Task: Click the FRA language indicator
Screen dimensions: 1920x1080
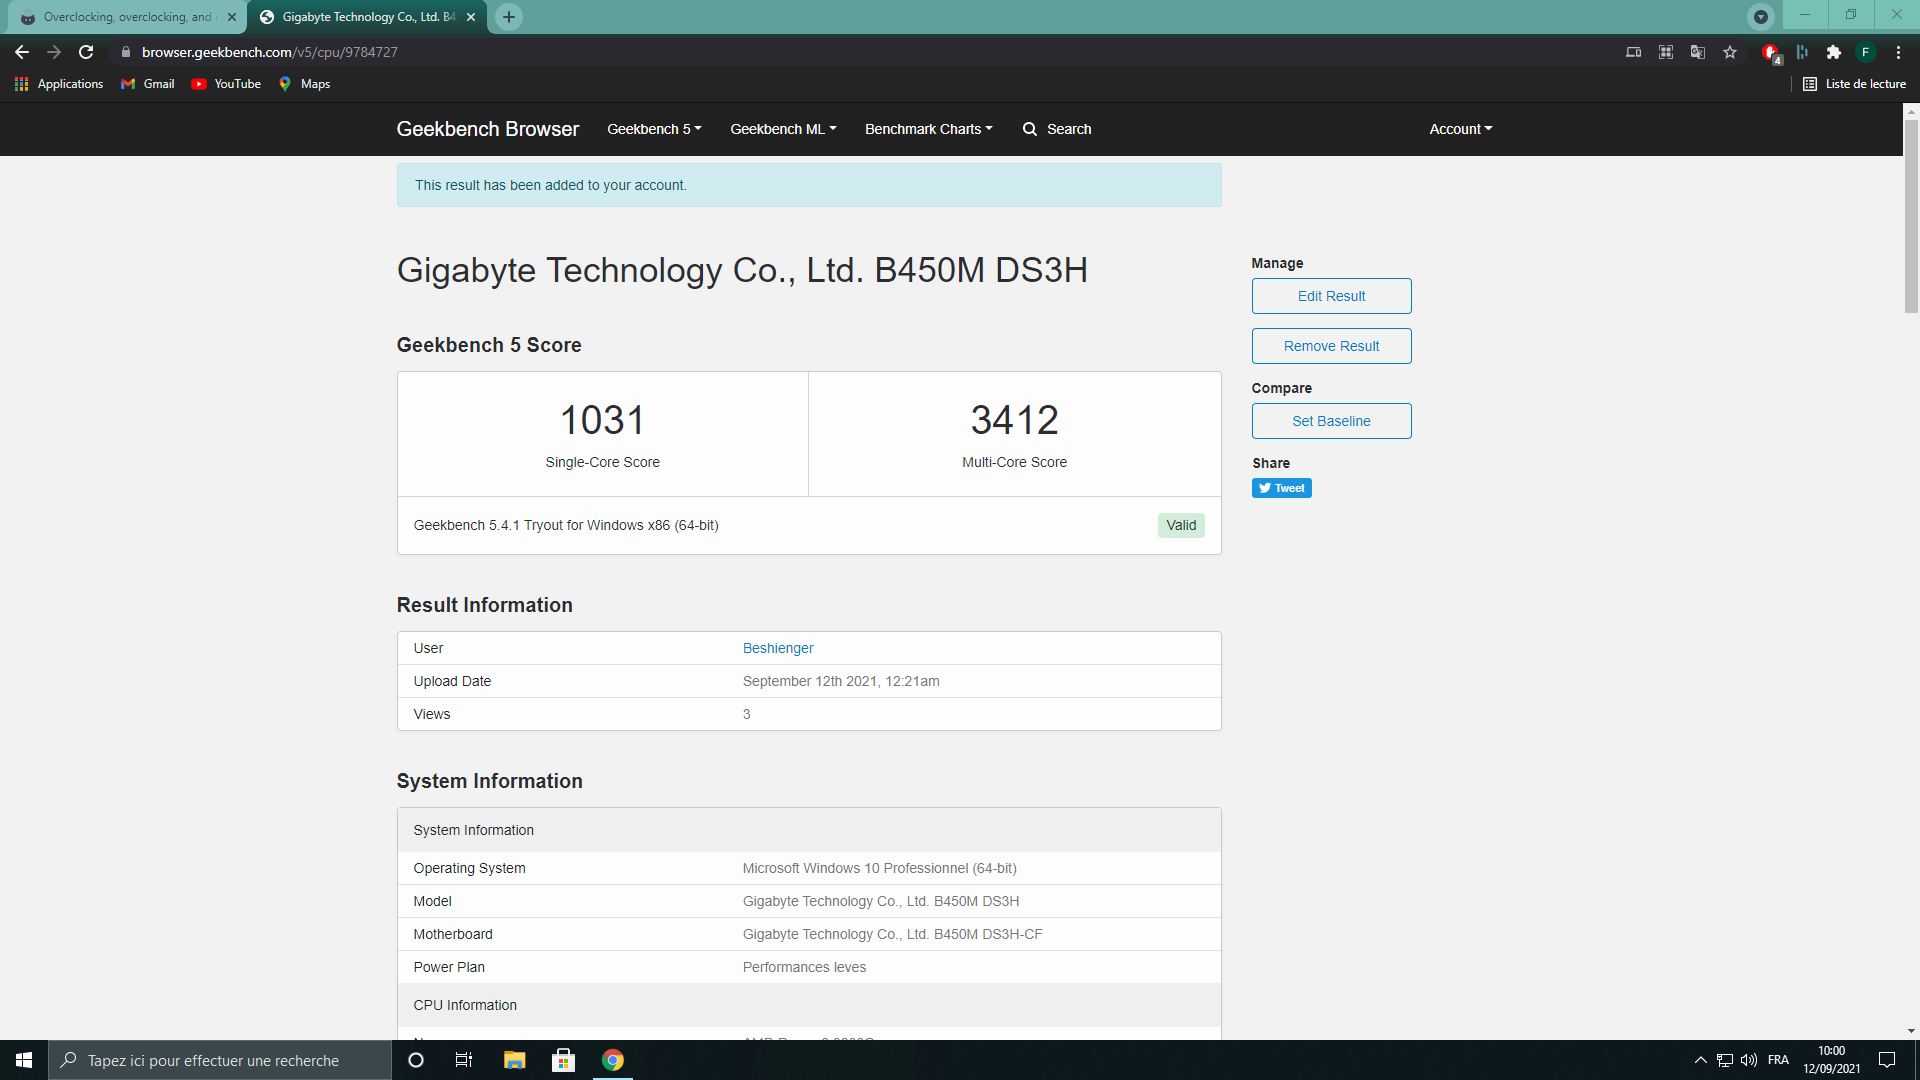Action: 1778,1060
